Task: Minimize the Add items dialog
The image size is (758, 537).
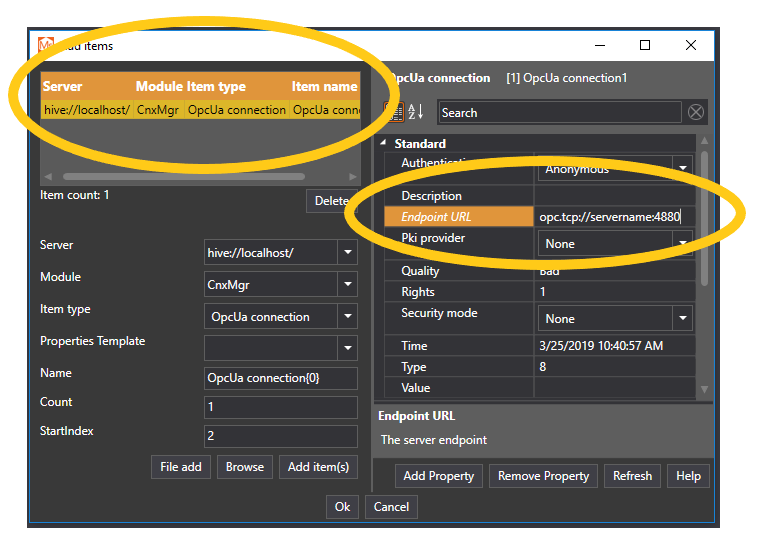Action: point(599,45)
